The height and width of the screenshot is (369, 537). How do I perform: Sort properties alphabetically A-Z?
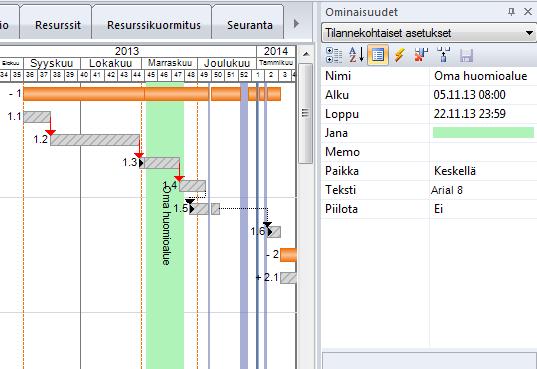click(356, 55)
